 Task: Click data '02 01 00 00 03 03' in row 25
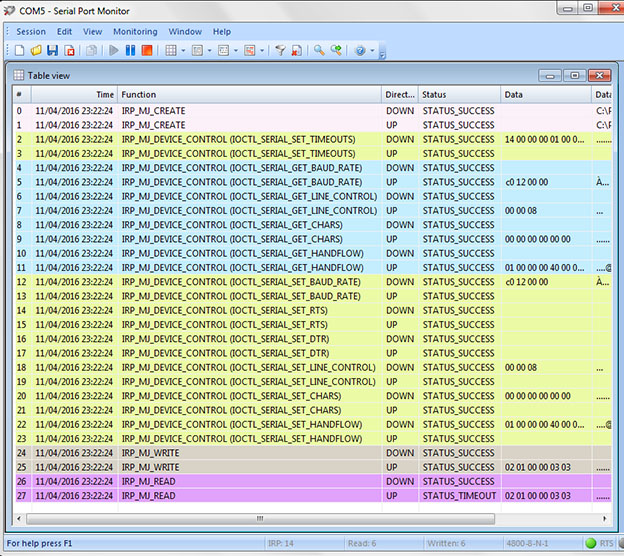click(x=538, y=467)
